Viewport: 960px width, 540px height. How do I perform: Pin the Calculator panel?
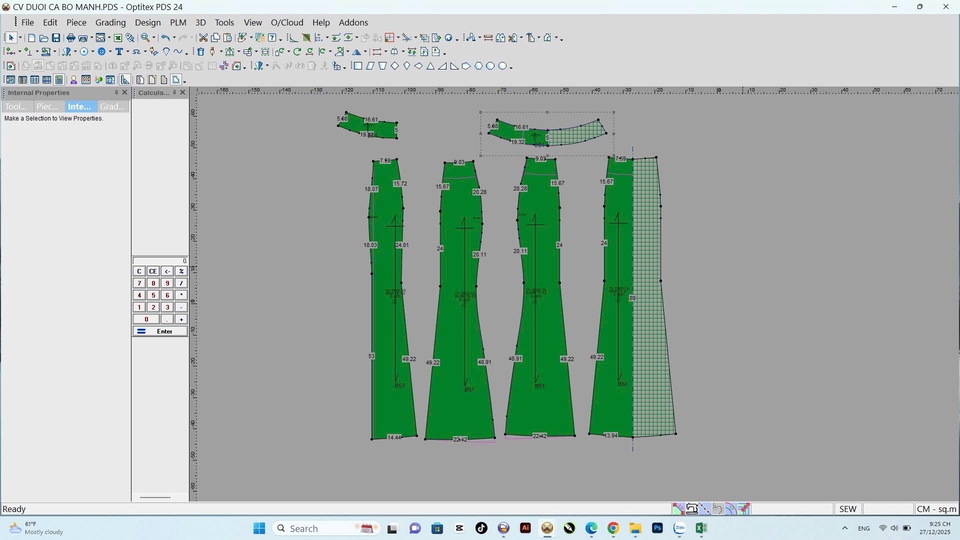pyautogui.click(x=175, y=93)
